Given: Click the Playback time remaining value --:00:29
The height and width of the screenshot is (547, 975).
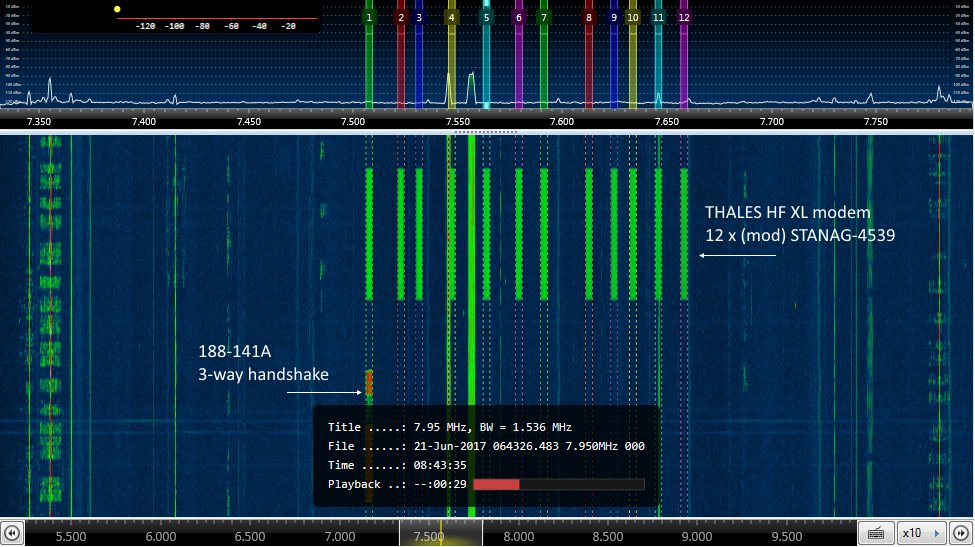Looking at the screenshot, I should 440,484.
